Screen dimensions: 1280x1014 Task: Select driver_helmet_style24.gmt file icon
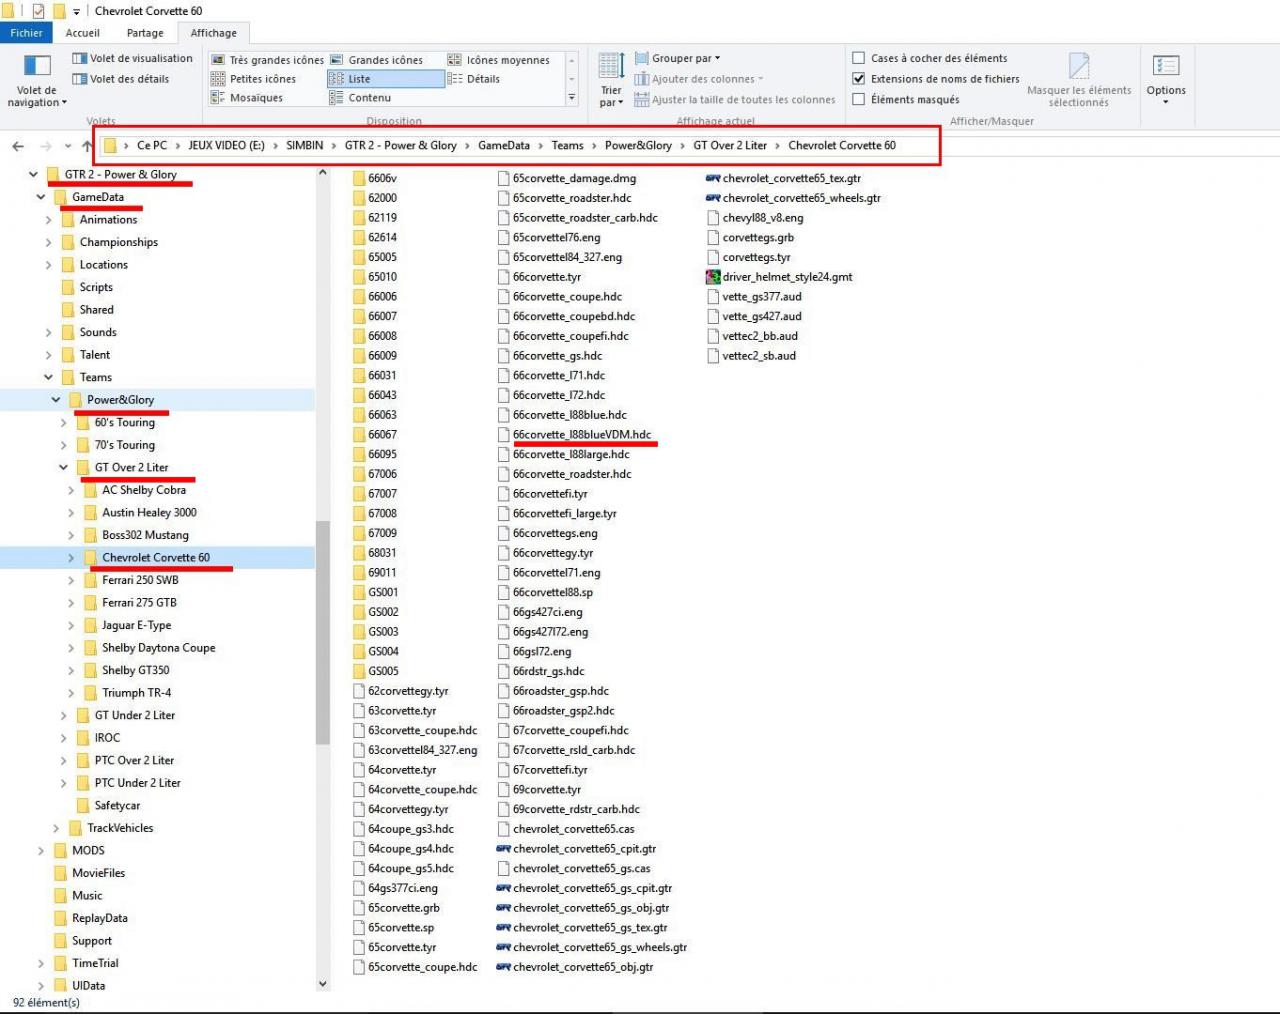pos(713,277)
